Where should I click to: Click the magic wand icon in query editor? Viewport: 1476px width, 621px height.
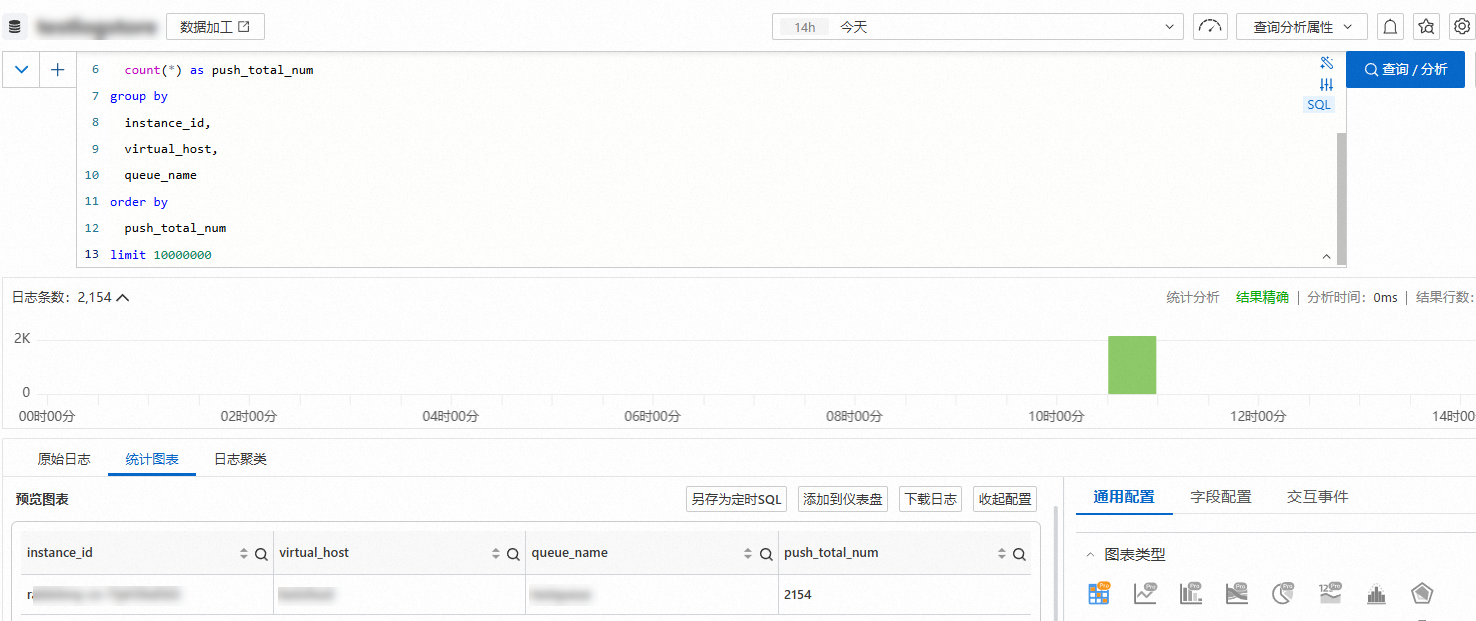click(x=1326, y=63)
